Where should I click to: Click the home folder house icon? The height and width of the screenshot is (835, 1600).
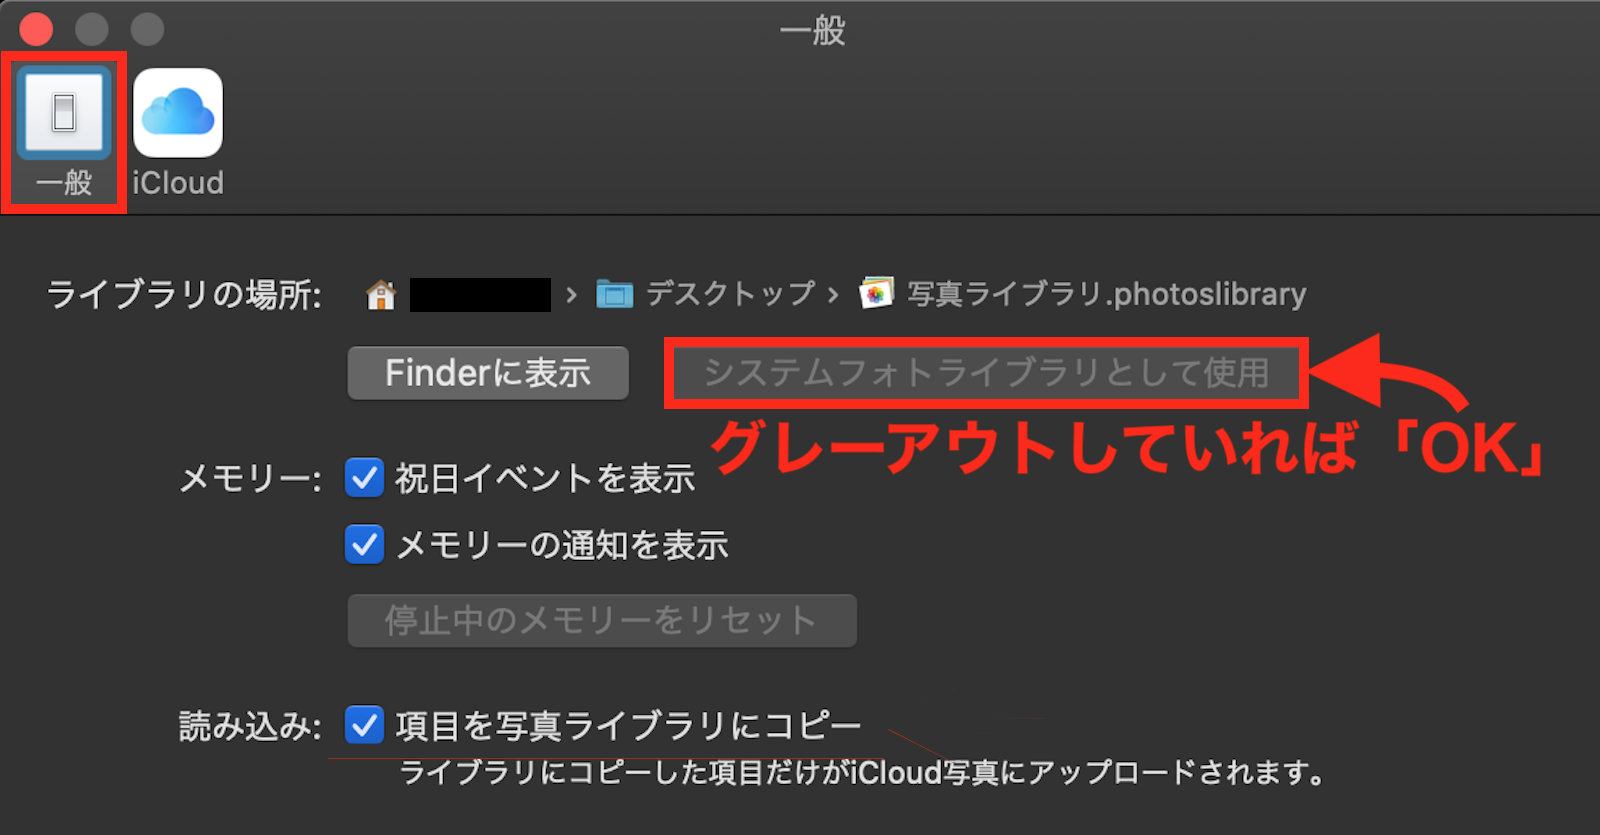click(381, 295)
